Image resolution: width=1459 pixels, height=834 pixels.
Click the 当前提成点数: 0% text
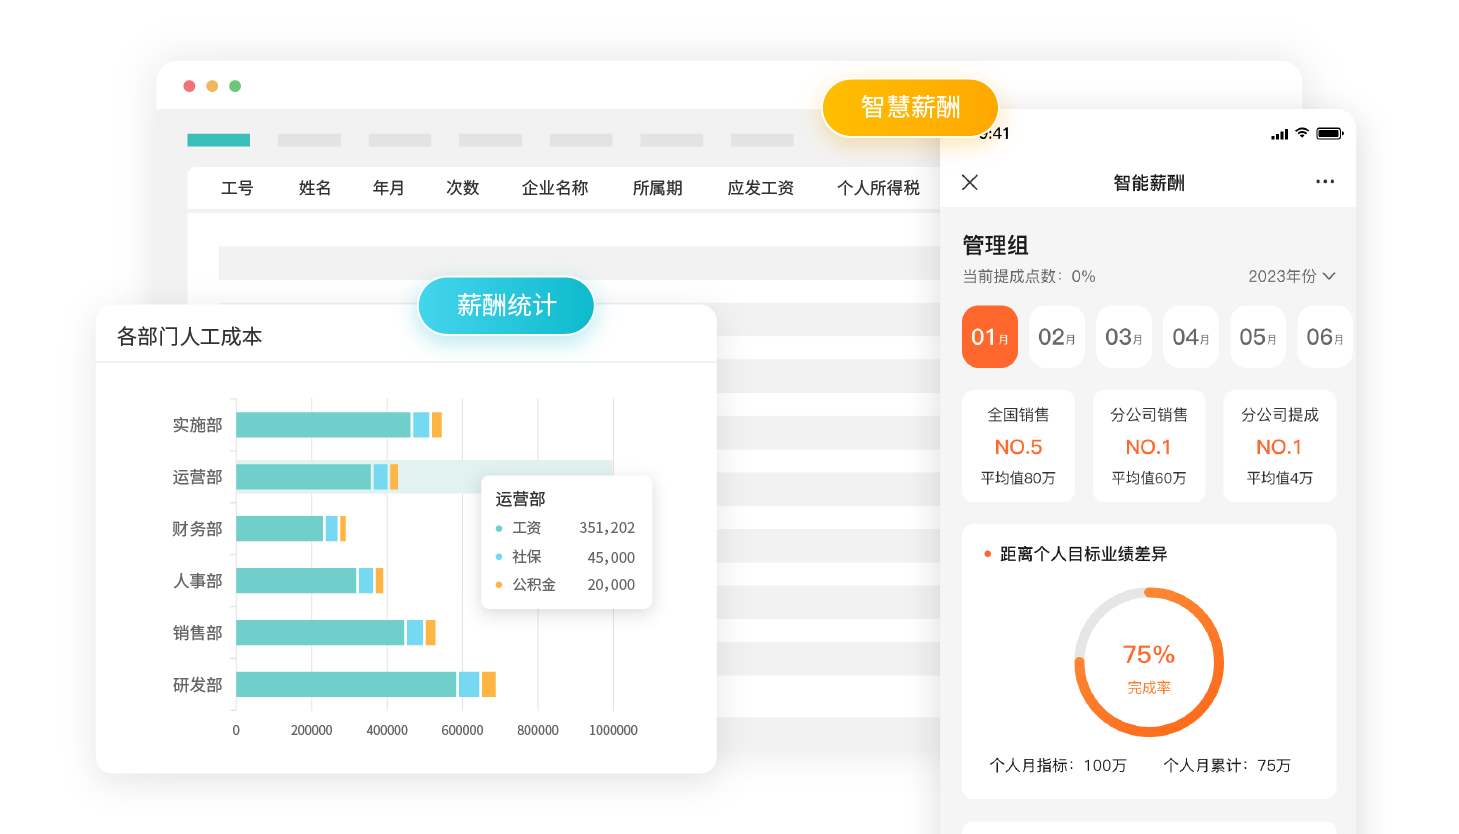point(1029,276)
